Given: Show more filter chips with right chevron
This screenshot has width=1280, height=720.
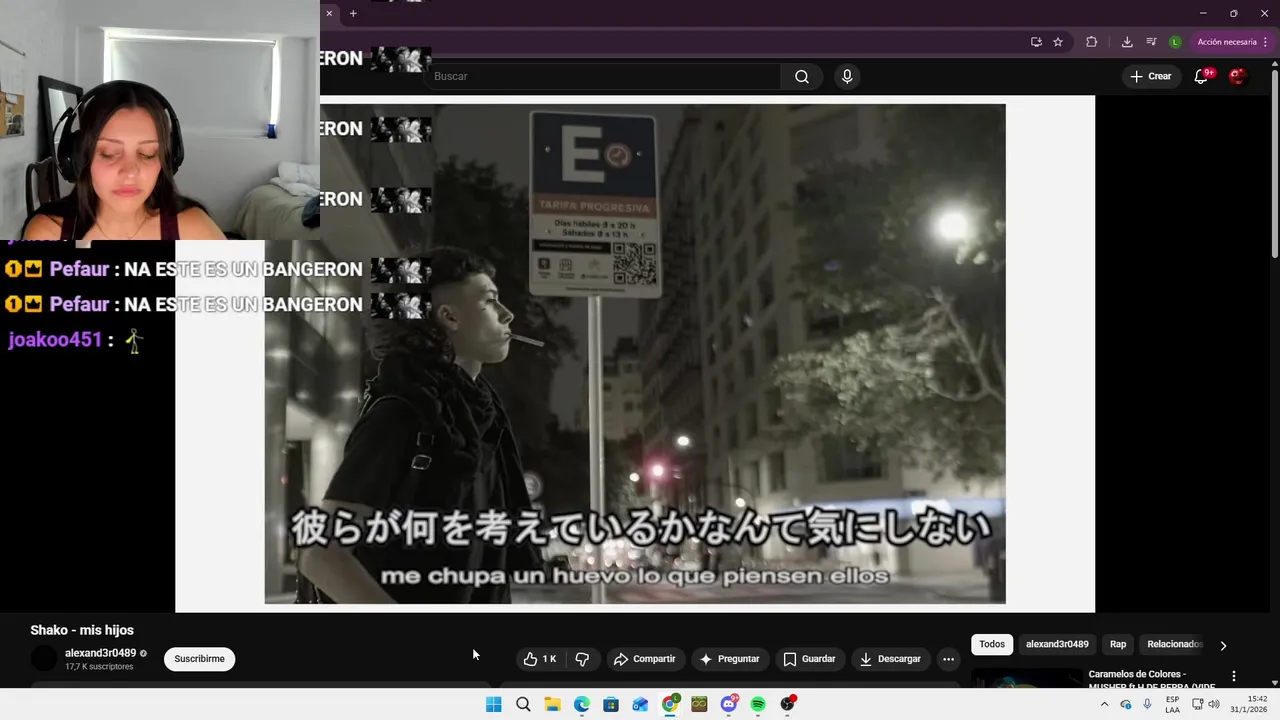Looking at the screenshot, I should (x=1223, y=645).
